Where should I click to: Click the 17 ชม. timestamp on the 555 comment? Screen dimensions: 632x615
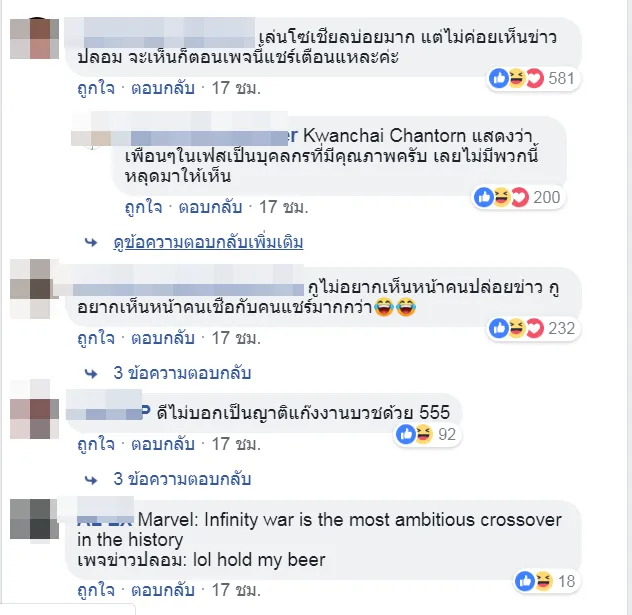[236, 444]
